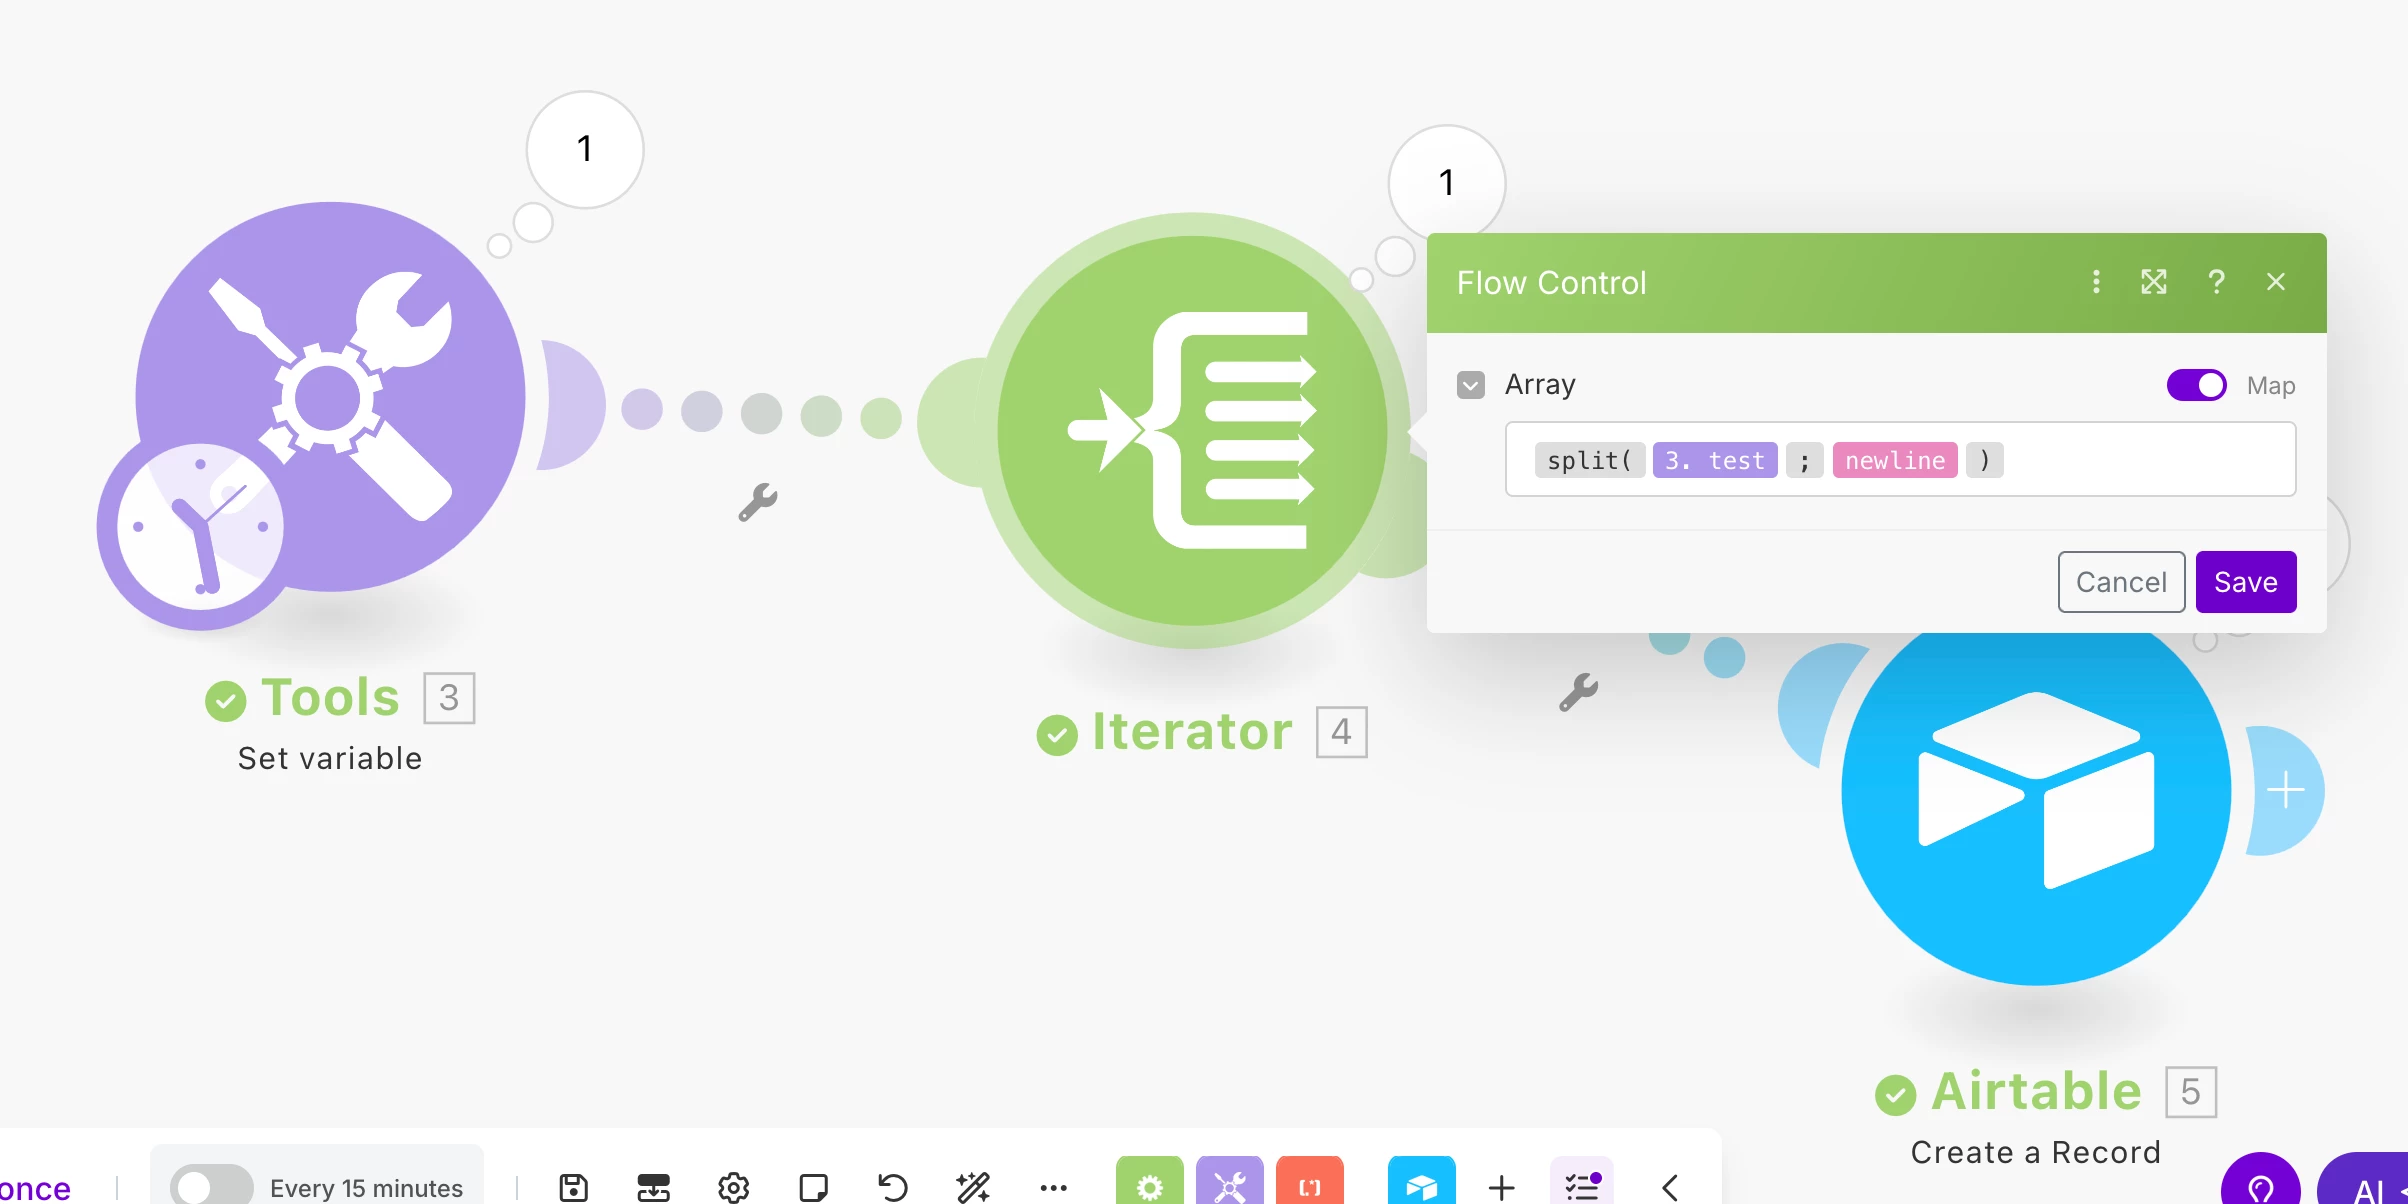
Task: Click the Cancel button
Action: 2120,582
